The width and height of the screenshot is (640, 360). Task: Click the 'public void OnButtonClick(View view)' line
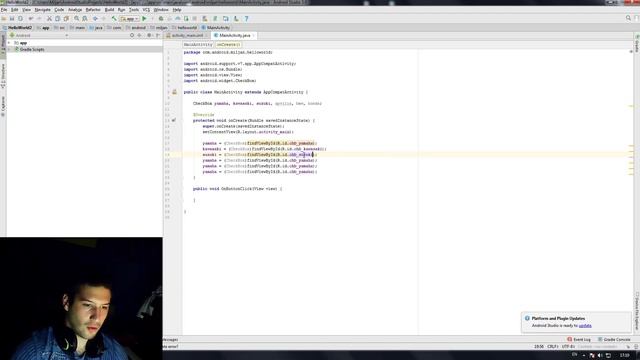click(x=237, y=189)
